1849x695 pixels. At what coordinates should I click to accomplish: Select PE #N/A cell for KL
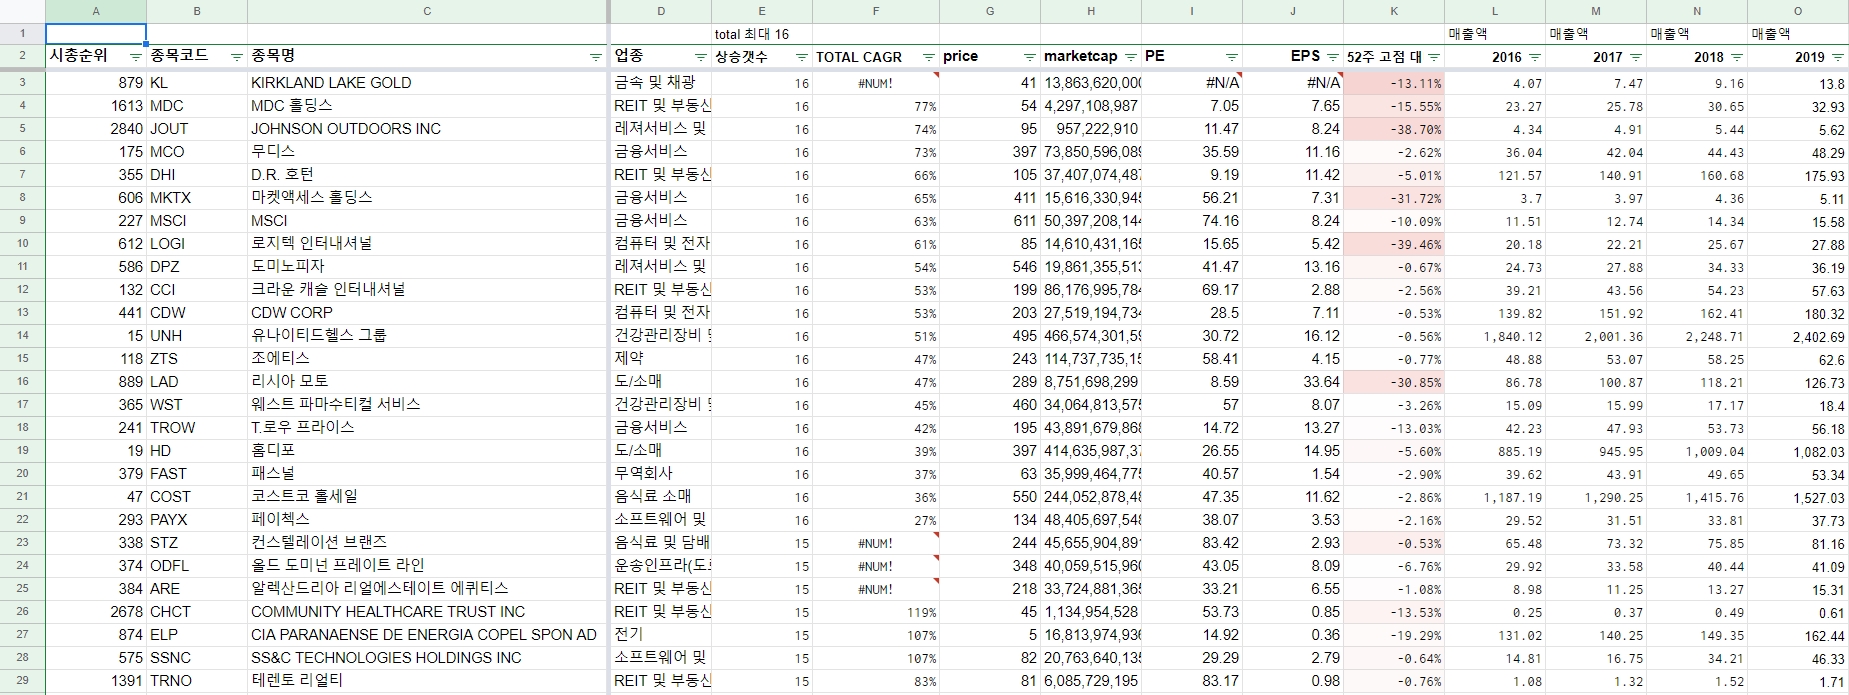(x=1192, y=83)
